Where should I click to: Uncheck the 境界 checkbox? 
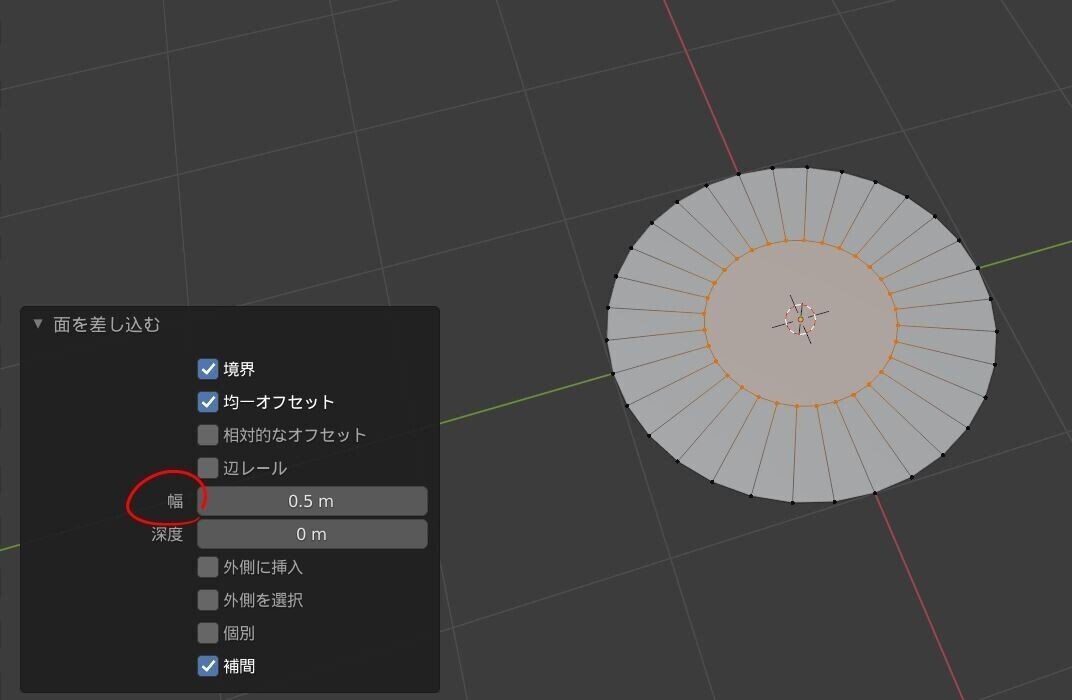(208, 369)
